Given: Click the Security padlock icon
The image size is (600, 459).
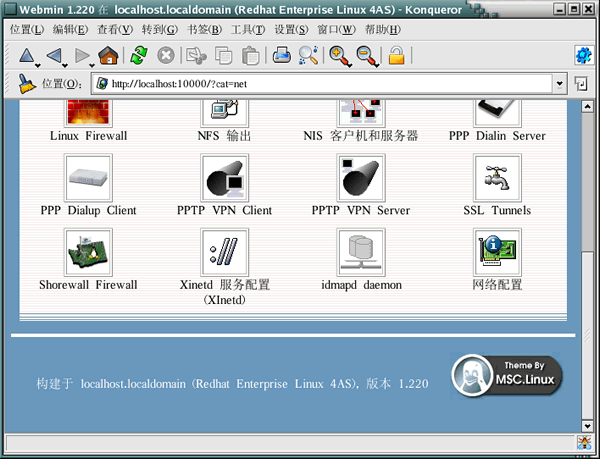Looking at the screenshot, I should (x=396, y=55).
